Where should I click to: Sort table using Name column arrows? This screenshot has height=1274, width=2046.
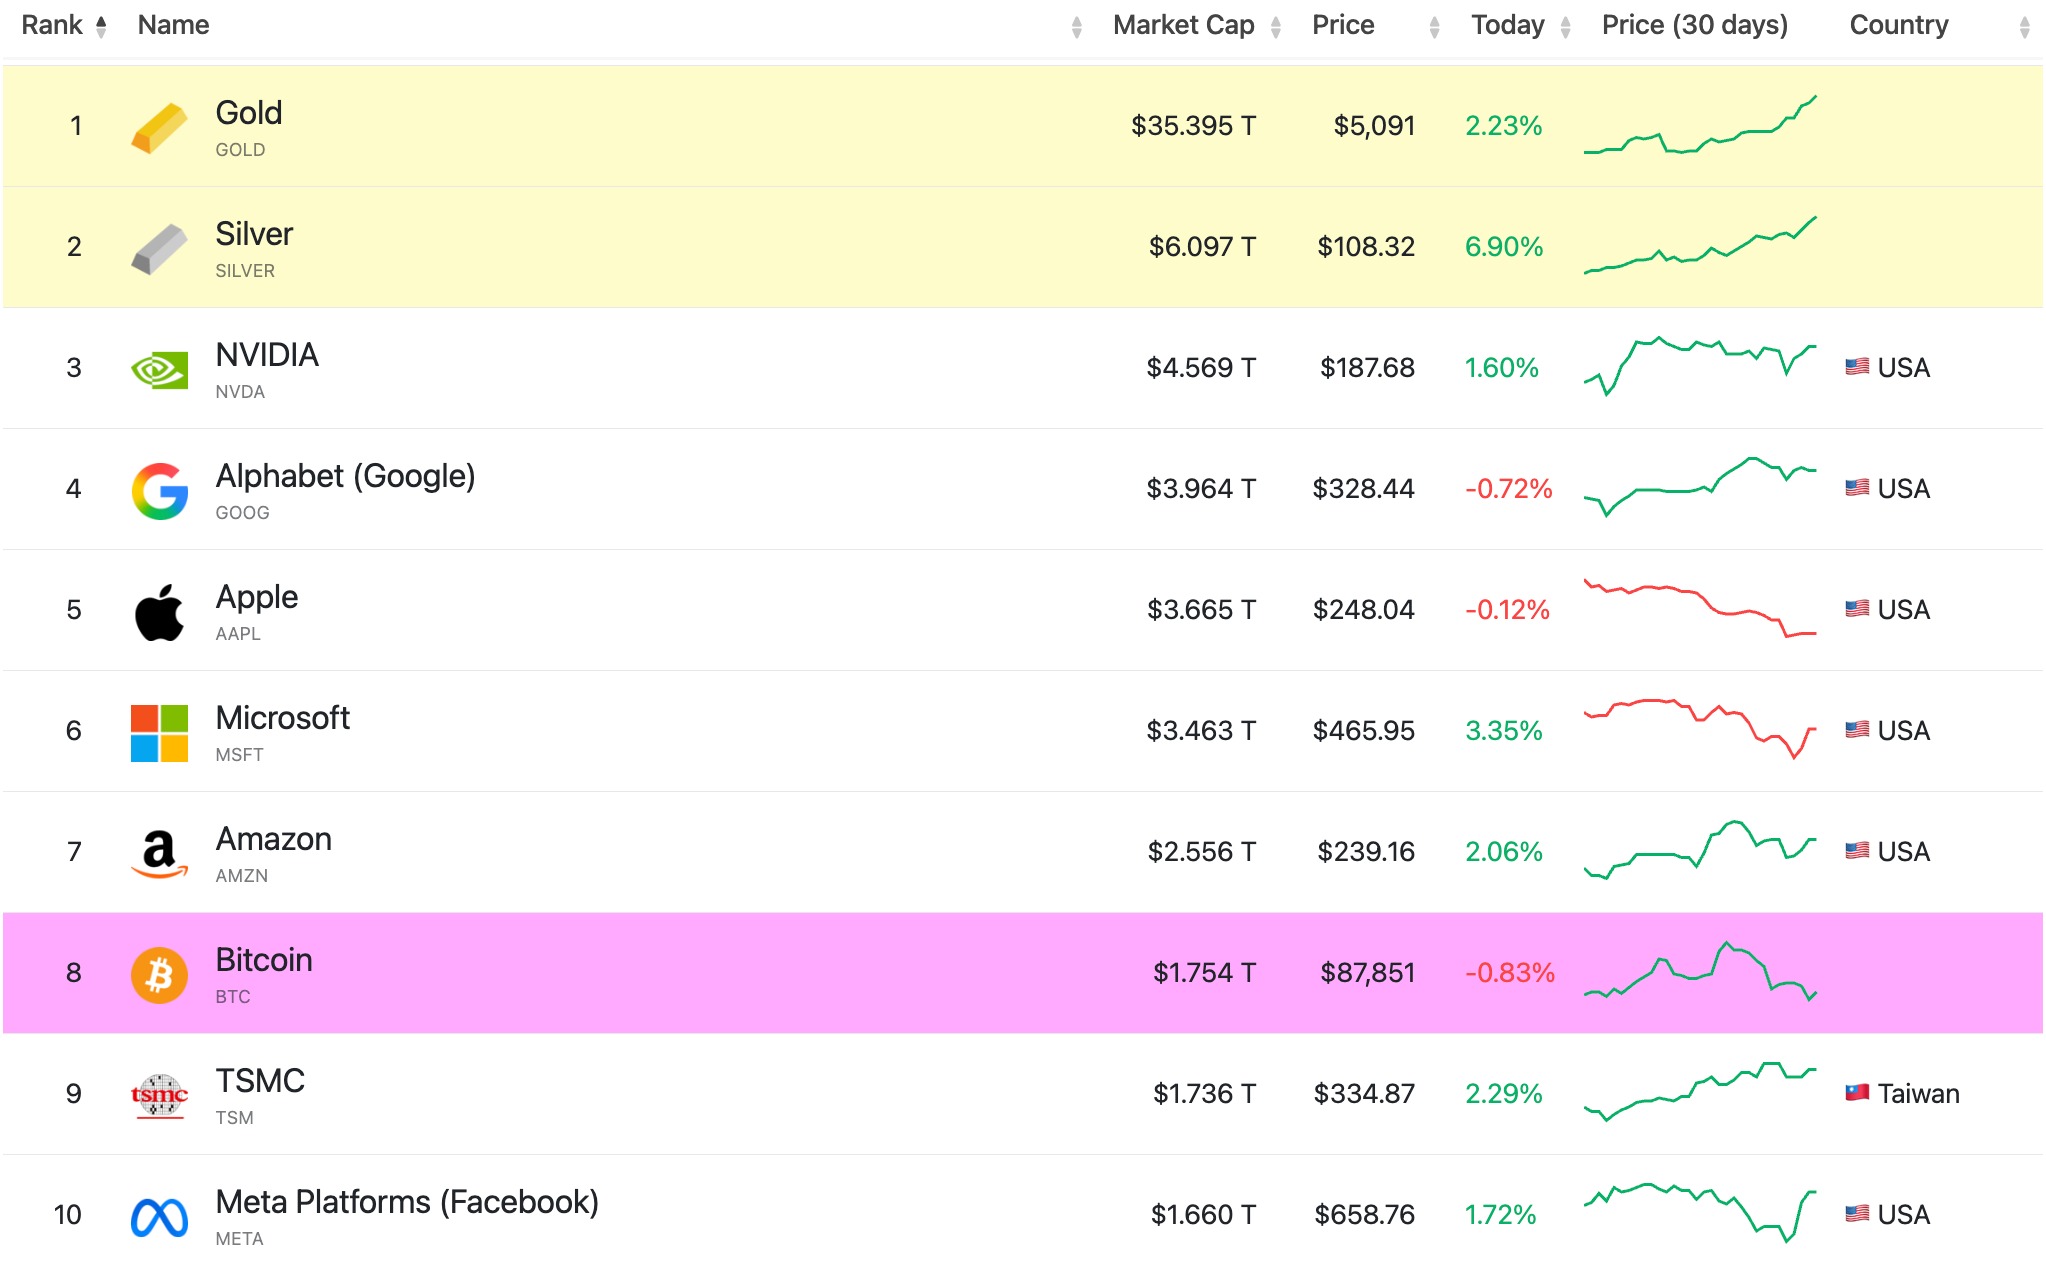pyautogui.click(x=1076, y=27)
